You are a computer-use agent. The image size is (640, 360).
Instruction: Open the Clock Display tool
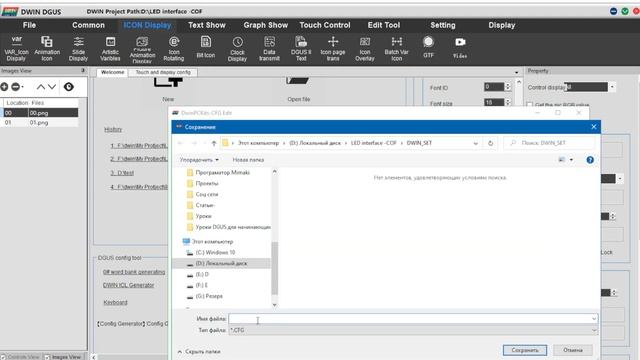coord(237,48)
